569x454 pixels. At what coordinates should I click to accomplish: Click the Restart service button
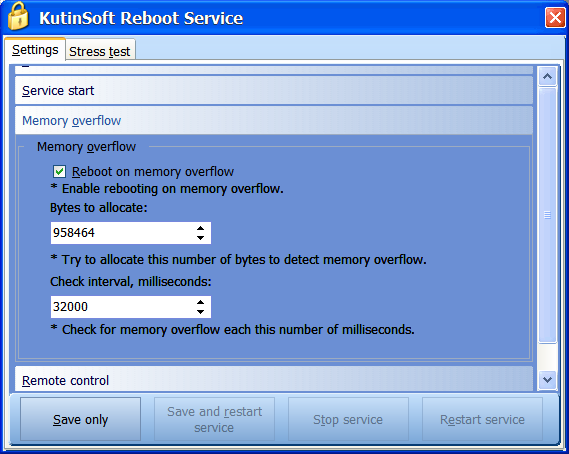coord(482,419)
